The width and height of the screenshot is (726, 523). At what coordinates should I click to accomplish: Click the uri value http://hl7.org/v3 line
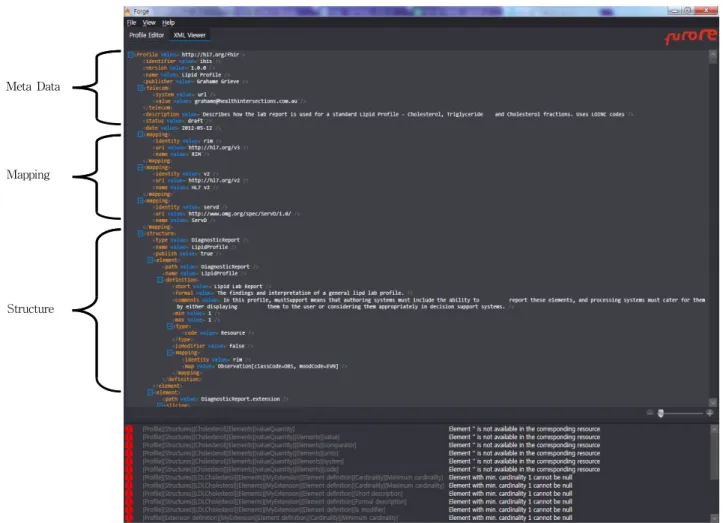point(200,148)
